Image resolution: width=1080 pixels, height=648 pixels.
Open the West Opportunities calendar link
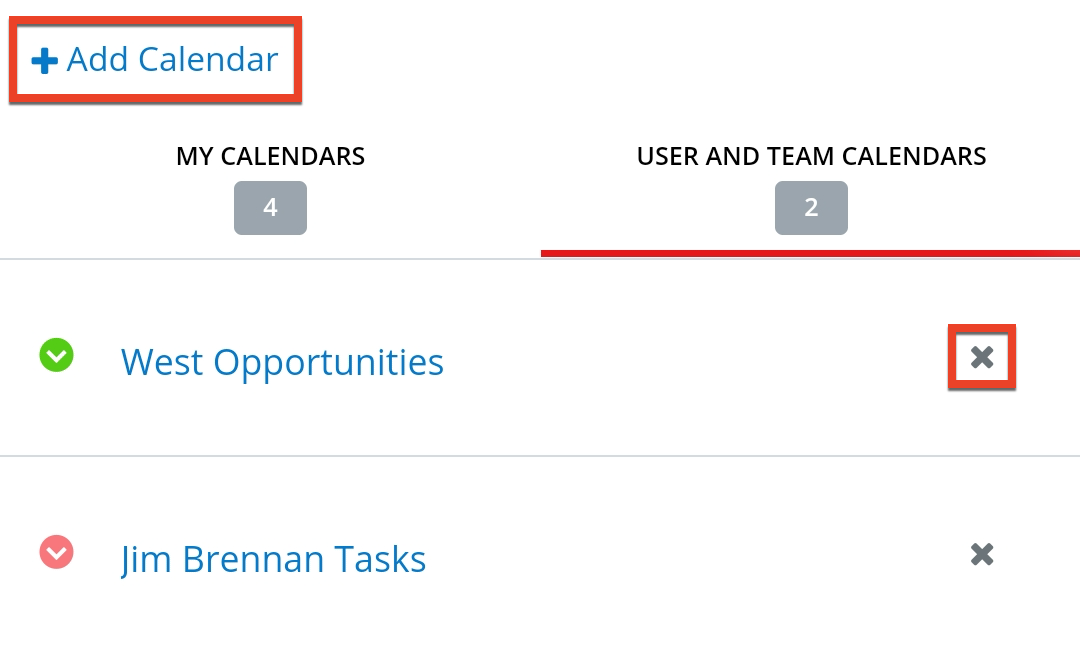coord(282,362)
